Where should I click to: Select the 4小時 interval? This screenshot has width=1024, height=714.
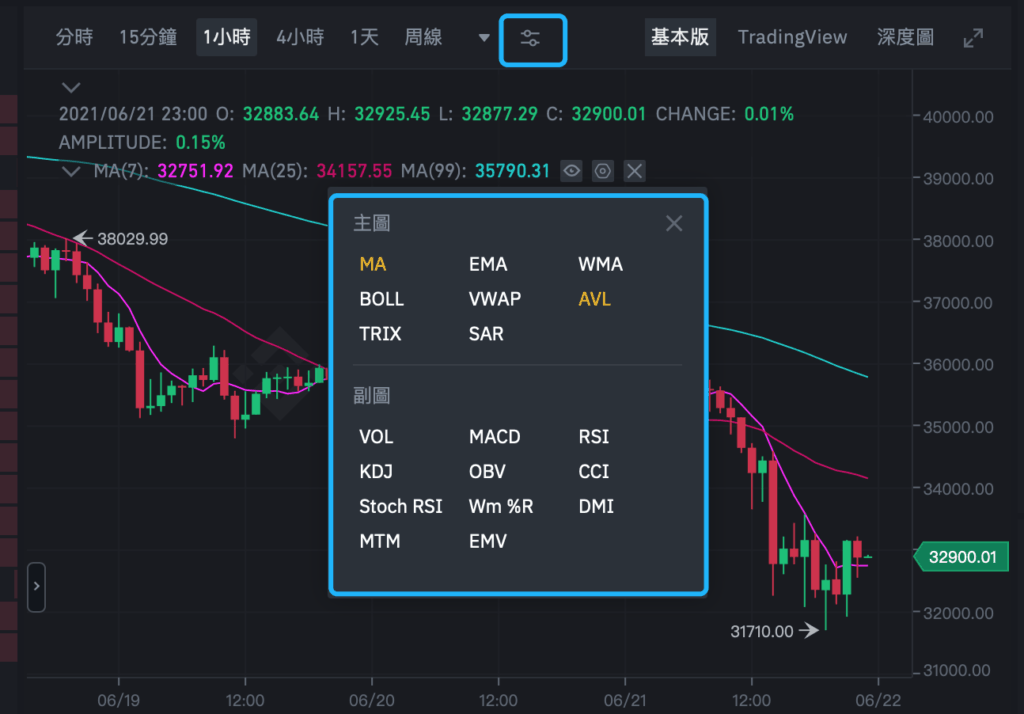coord(300,38)
